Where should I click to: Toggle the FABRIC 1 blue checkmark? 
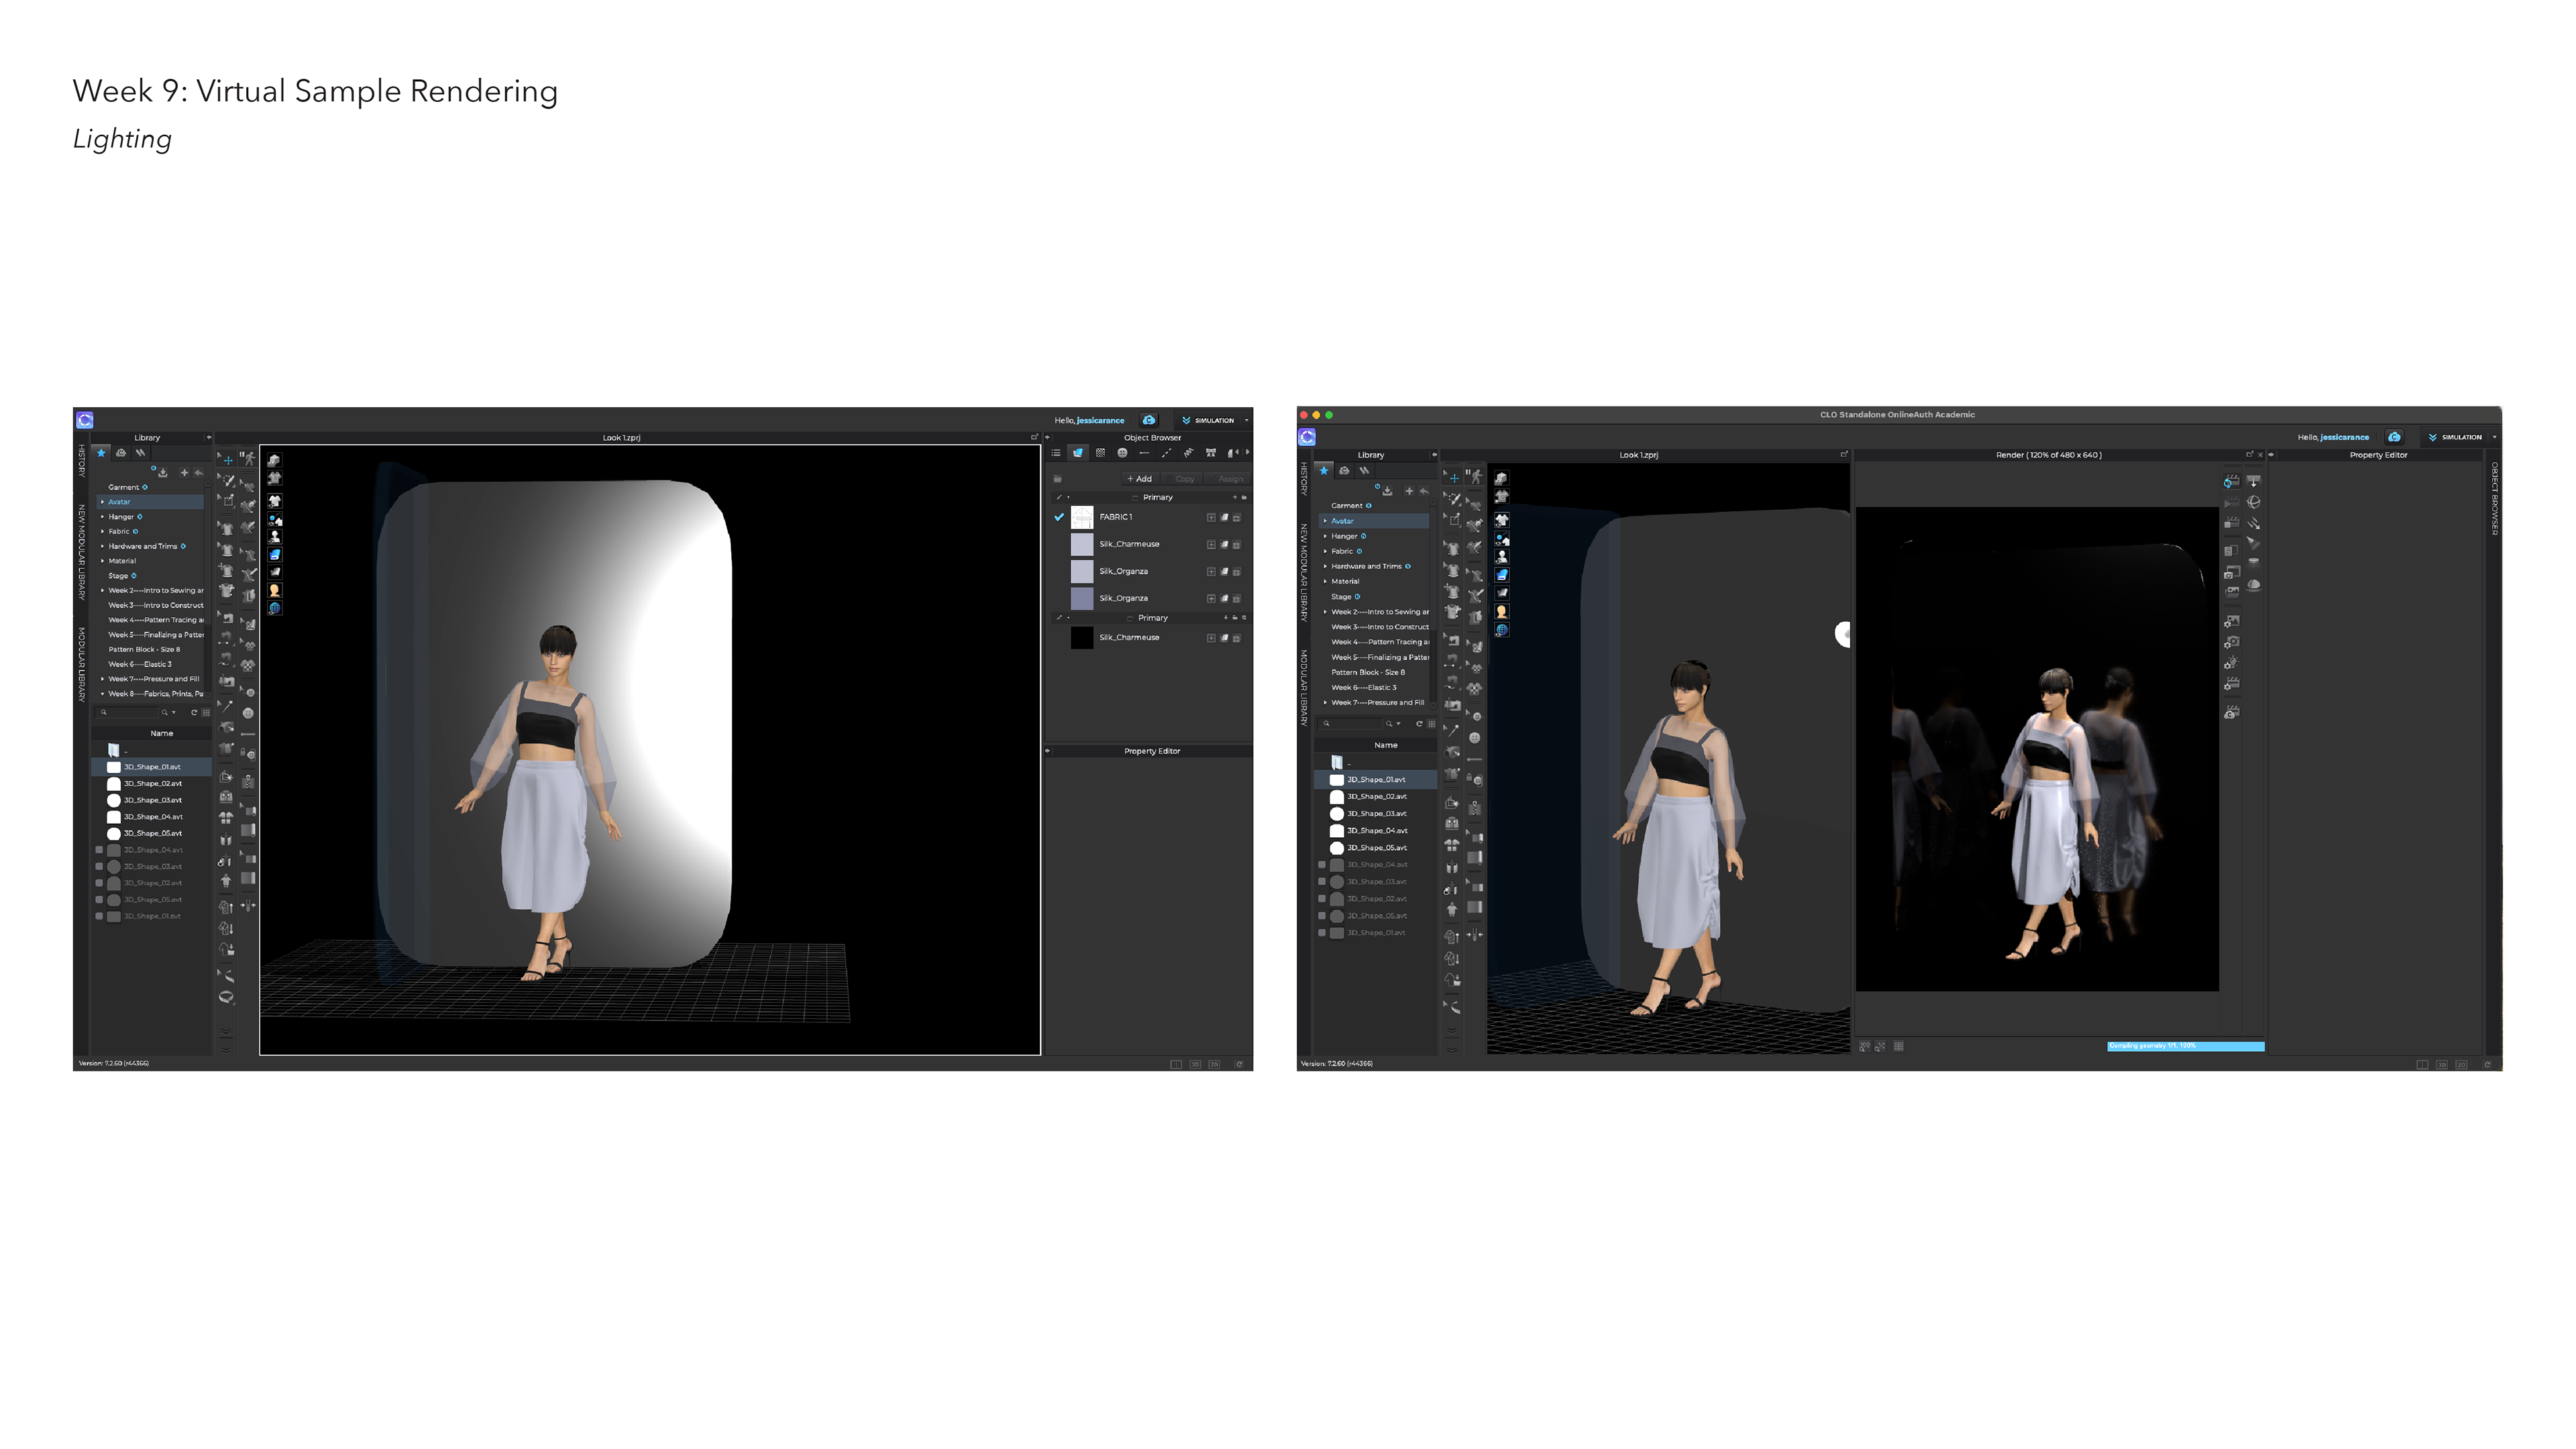(1059, 517)
